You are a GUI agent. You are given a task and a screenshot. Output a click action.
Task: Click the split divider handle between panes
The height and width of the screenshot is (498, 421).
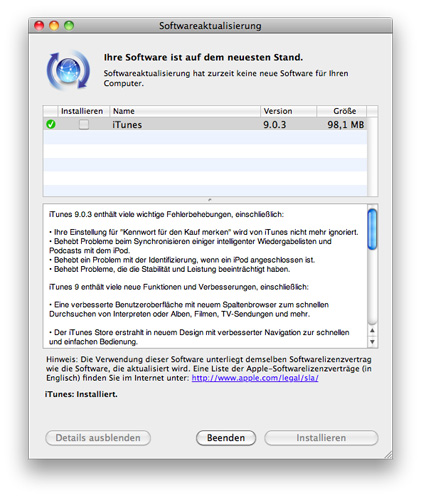click(x=210, y=200)
